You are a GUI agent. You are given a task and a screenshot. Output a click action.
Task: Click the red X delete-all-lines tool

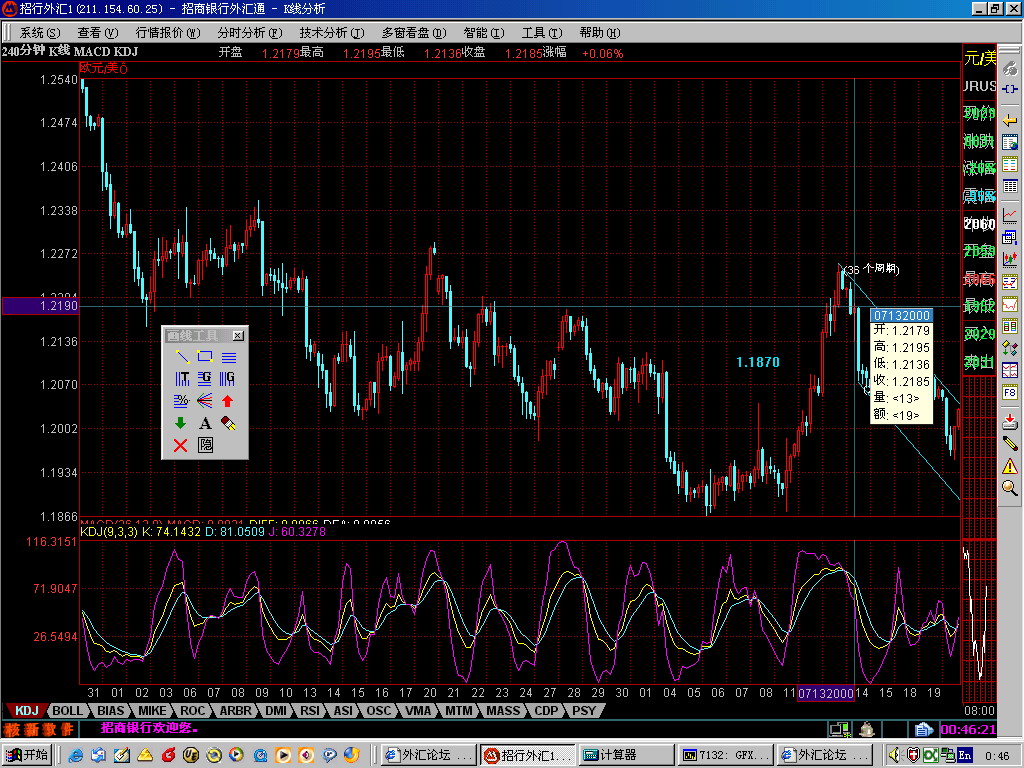pos(181,446)
